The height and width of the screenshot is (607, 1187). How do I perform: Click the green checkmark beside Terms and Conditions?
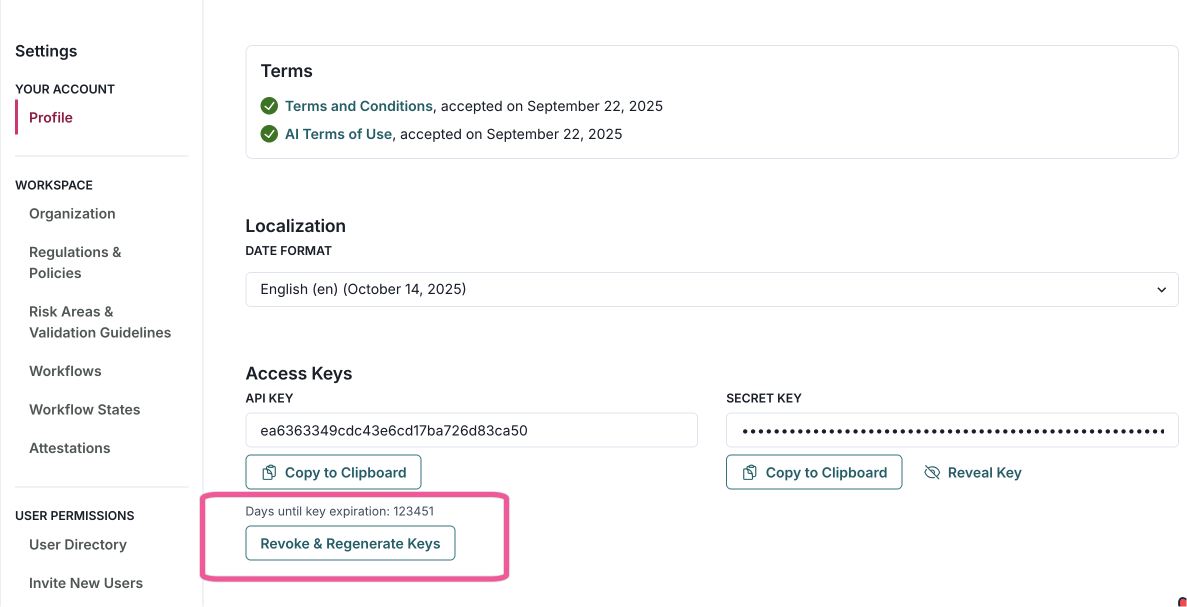click(x=269, y=106)
